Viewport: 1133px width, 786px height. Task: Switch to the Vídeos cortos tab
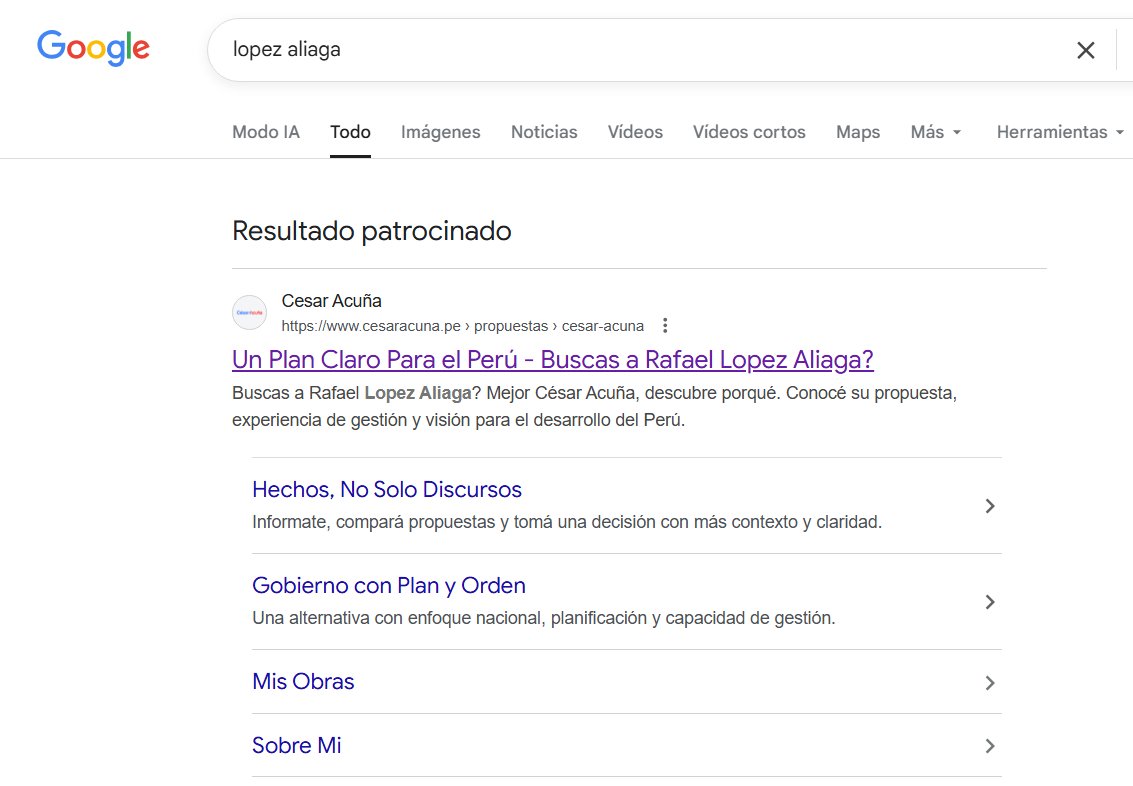749,132
